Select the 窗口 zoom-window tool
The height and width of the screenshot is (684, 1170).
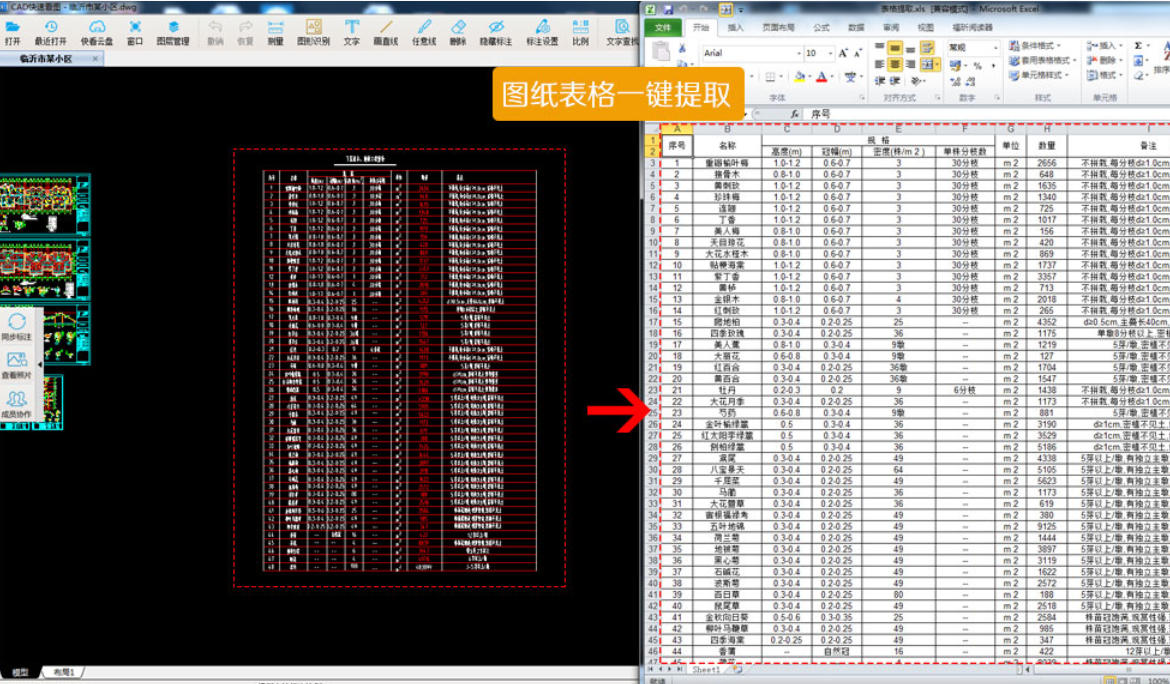[135, 32]
